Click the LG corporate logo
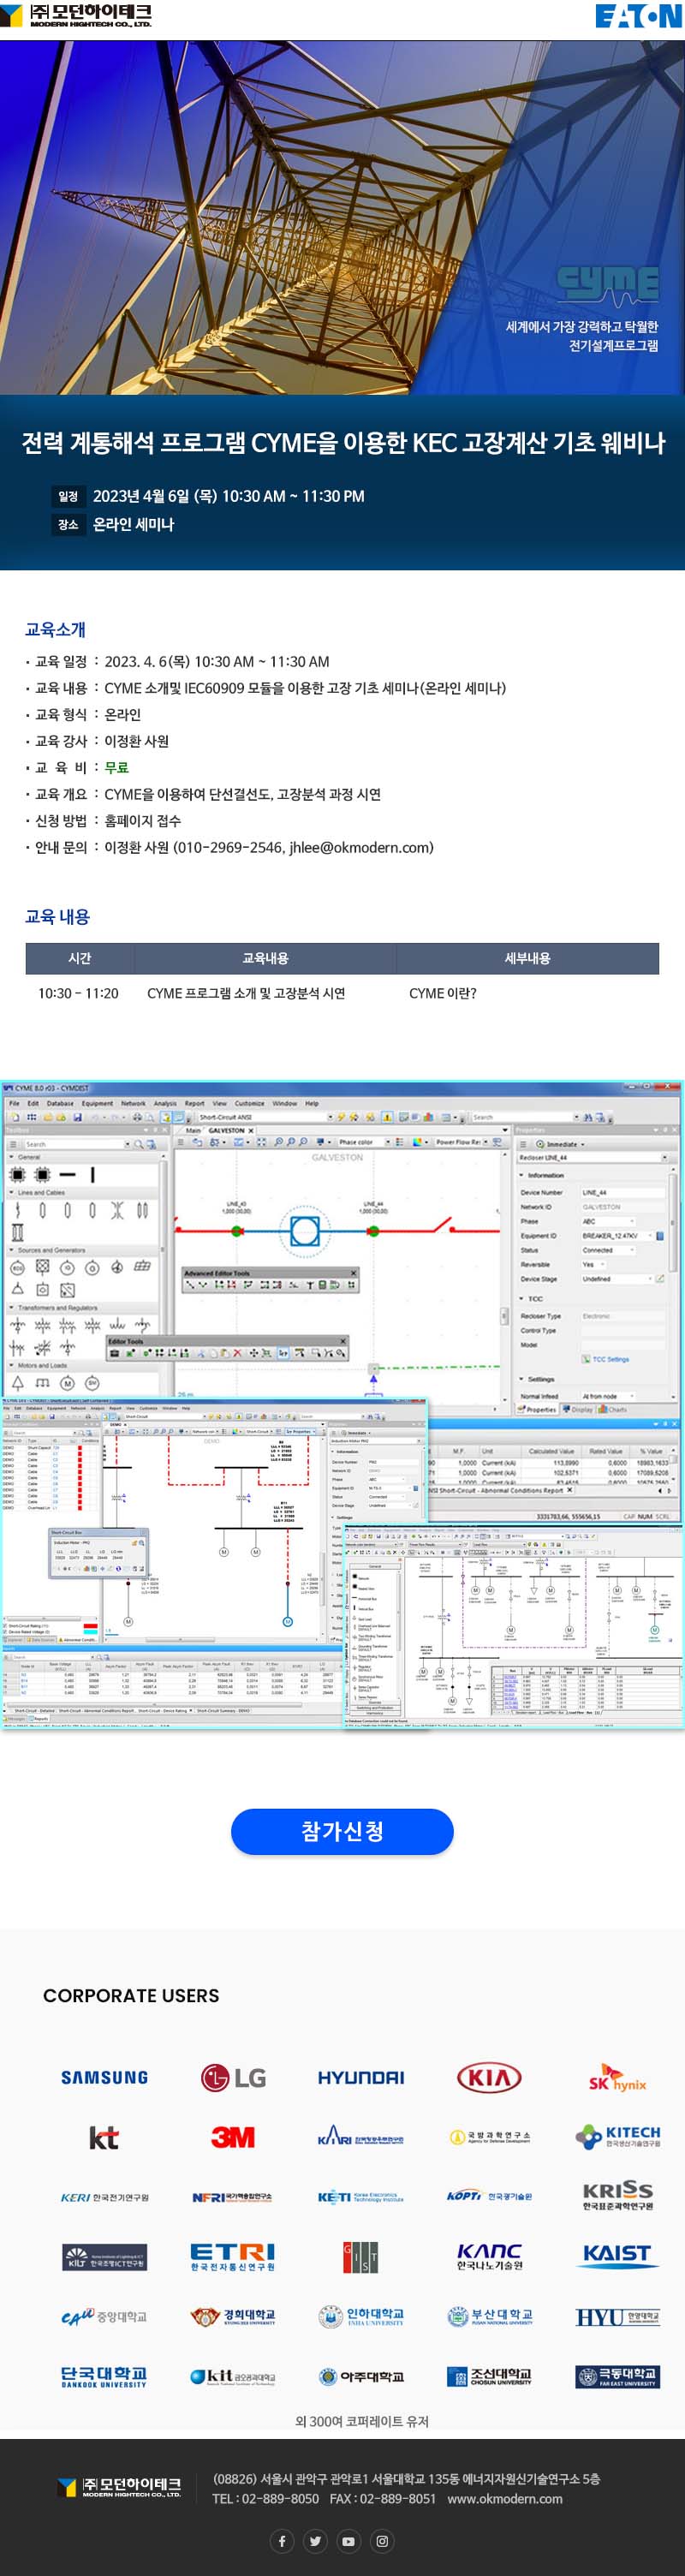The height and width of the screenshot is (2576, 685). click(233, 2078)
